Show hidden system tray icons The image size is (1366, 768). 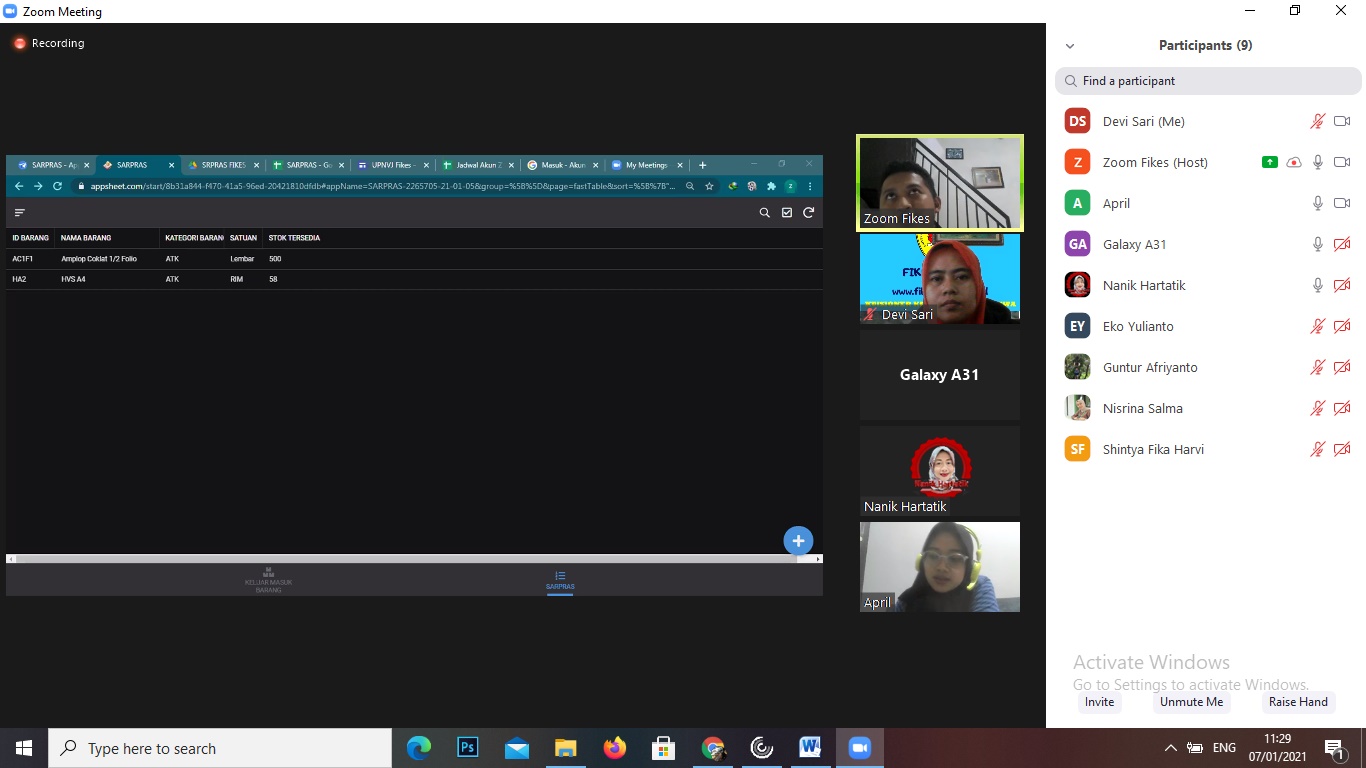(x=1170, y=748)
